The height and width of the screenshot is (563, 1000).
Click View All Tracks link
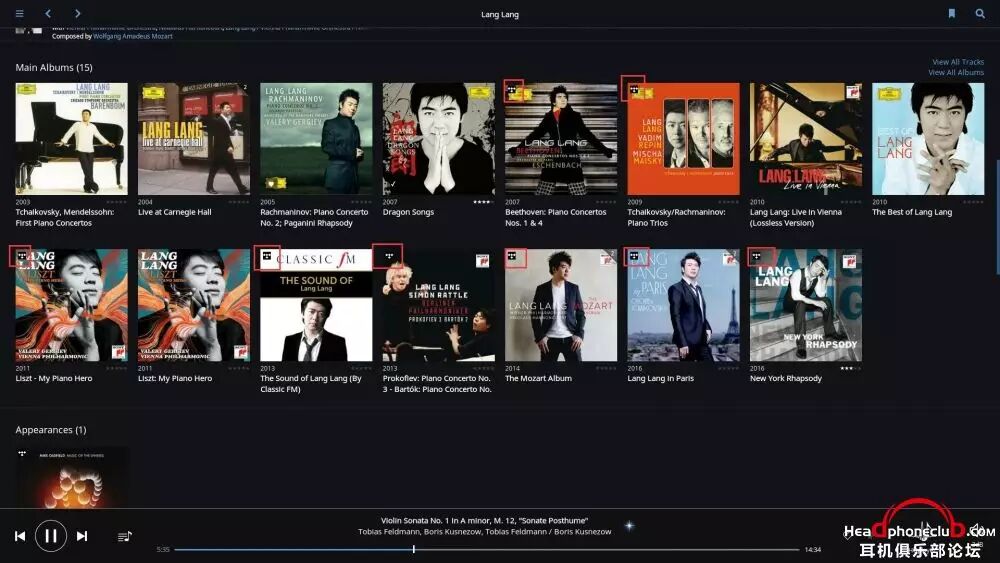coord(958,62)
